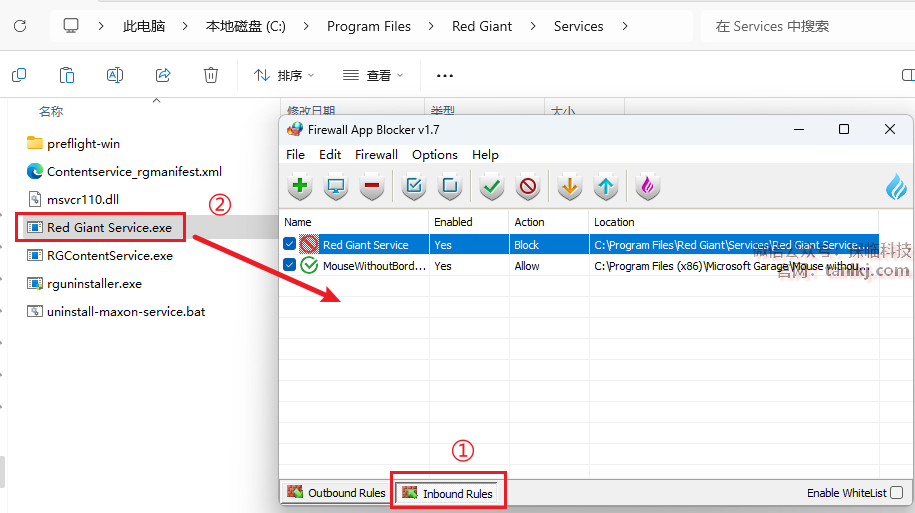Sort rules by Name column header

[x=354, y=222]
